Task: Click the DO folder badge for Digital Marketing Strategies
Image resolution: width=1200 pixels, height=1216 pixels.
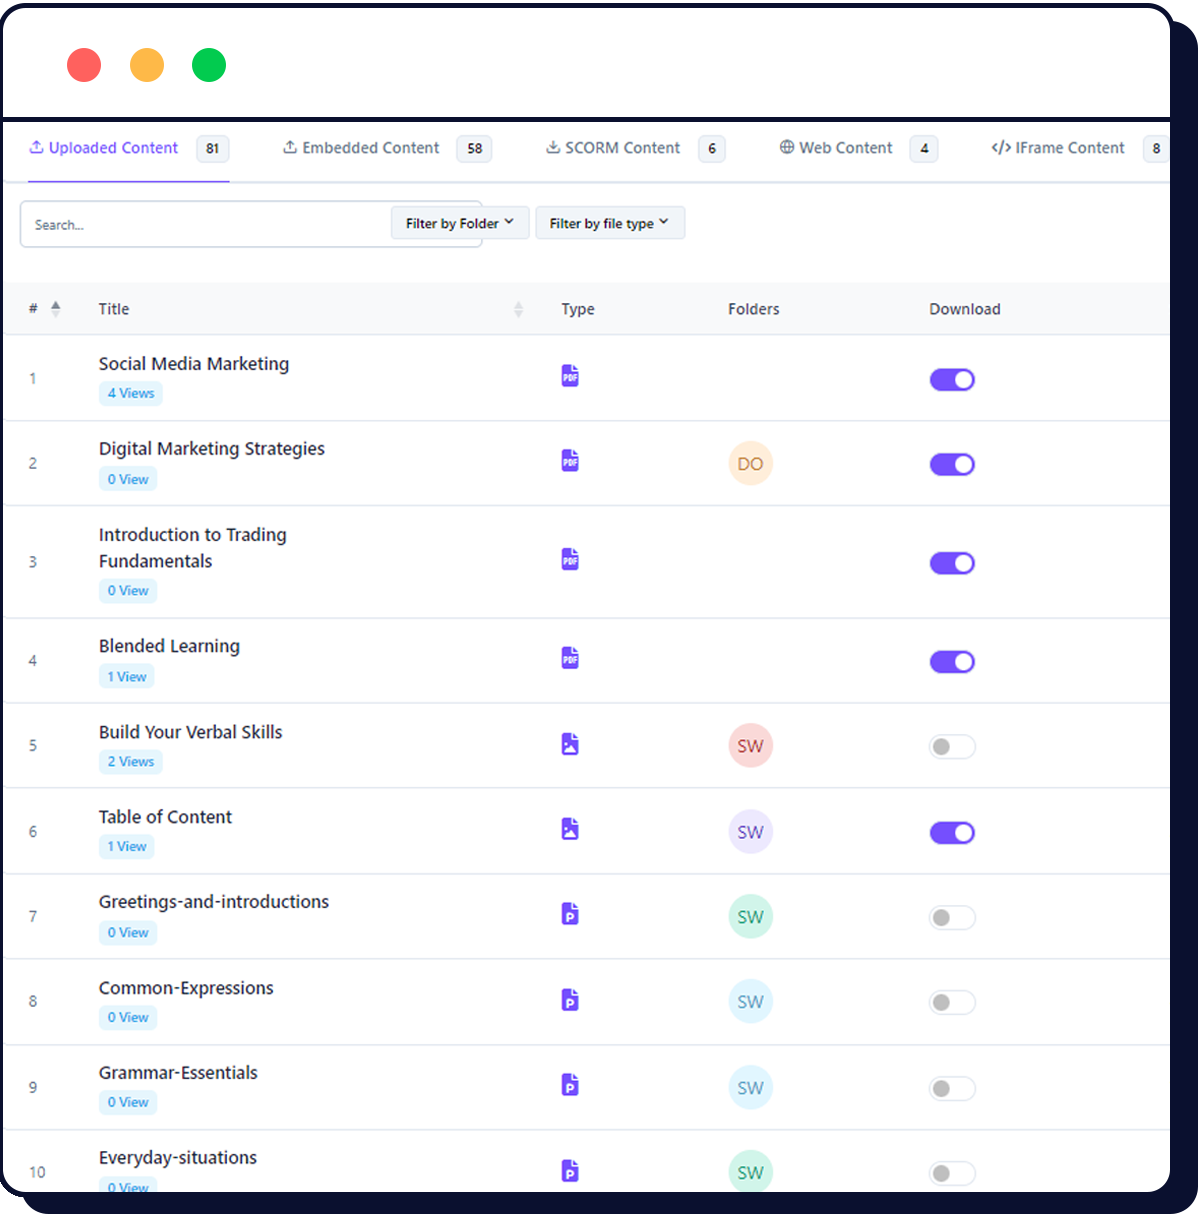Action: 750,464
